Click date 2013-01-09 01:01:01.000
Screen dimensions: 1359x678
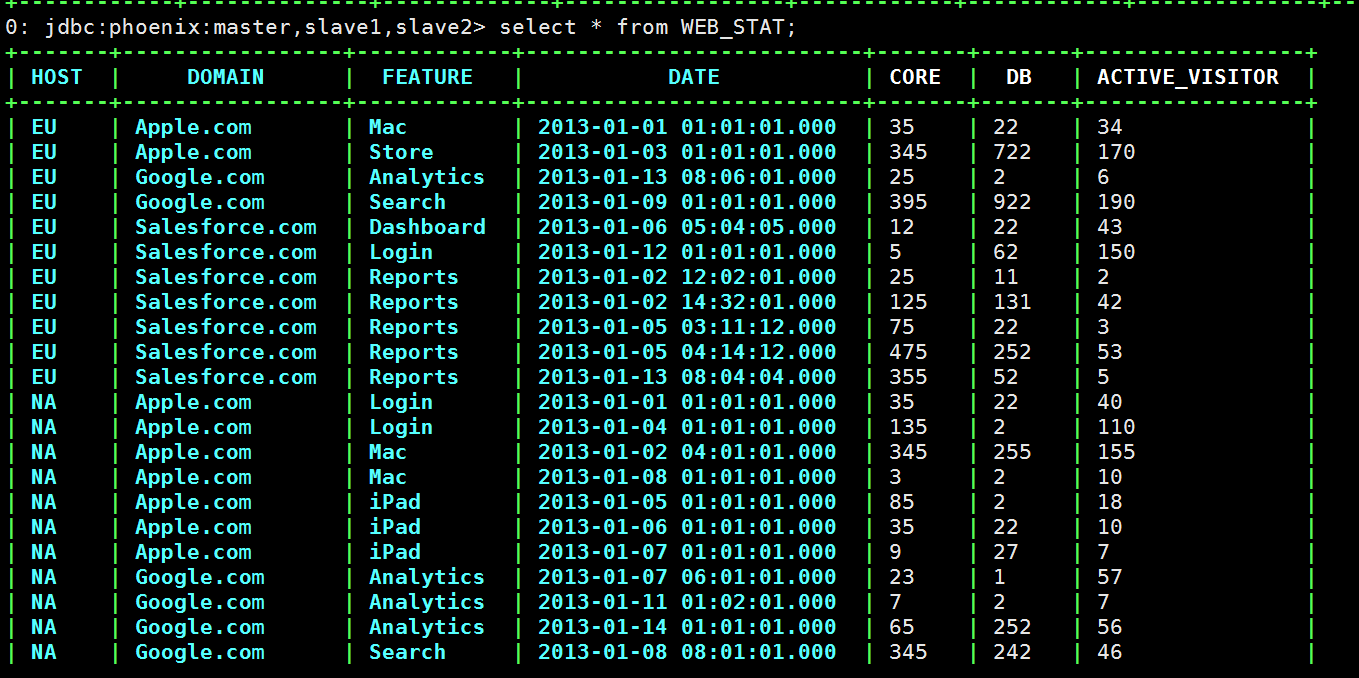coord(687,202)
